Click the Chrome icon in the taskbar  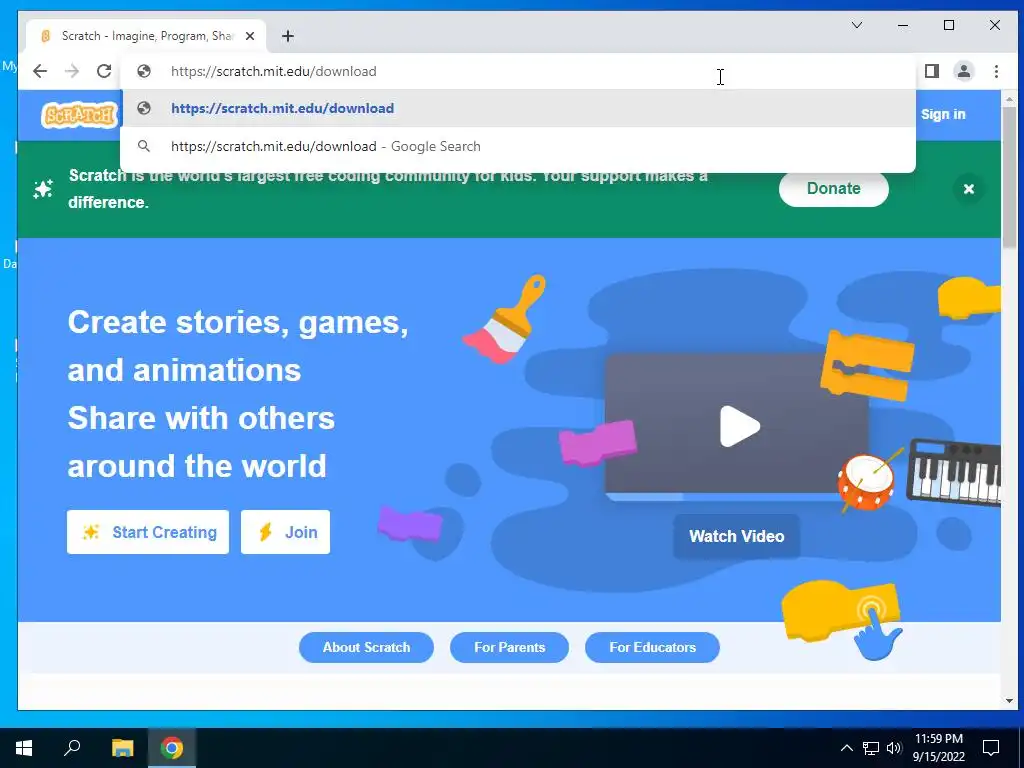click(x=172, y=748)
